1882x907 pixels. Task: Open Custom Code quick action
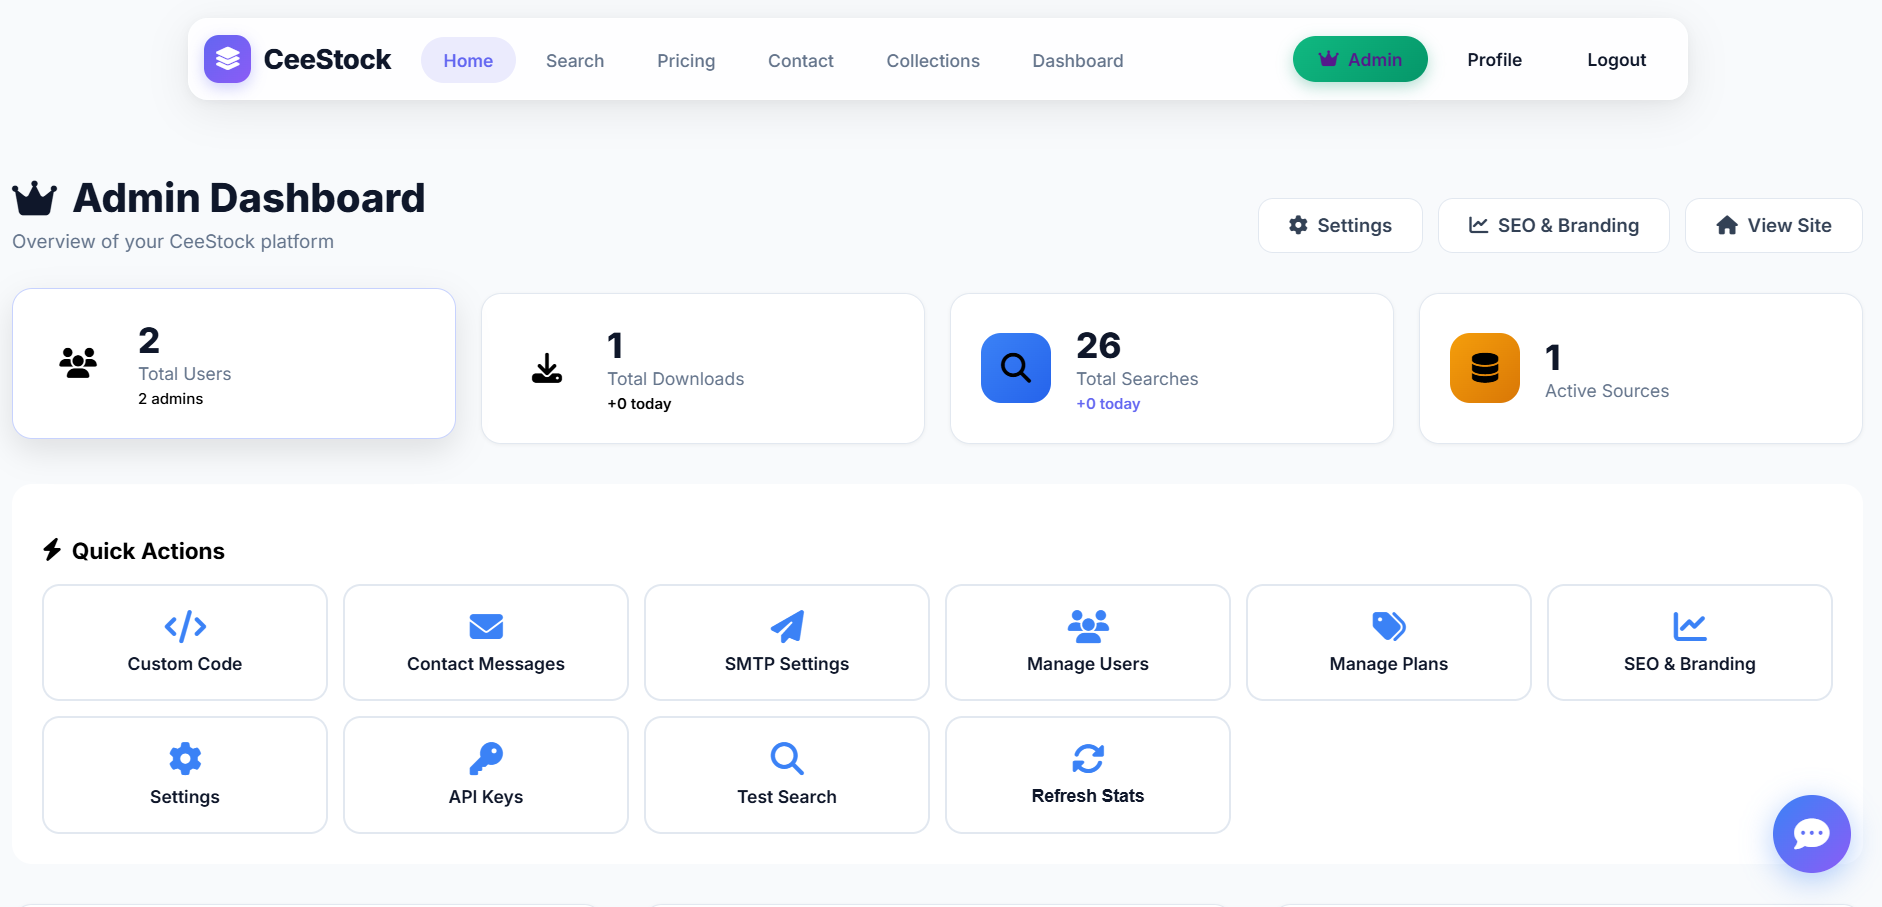(185, 642)
